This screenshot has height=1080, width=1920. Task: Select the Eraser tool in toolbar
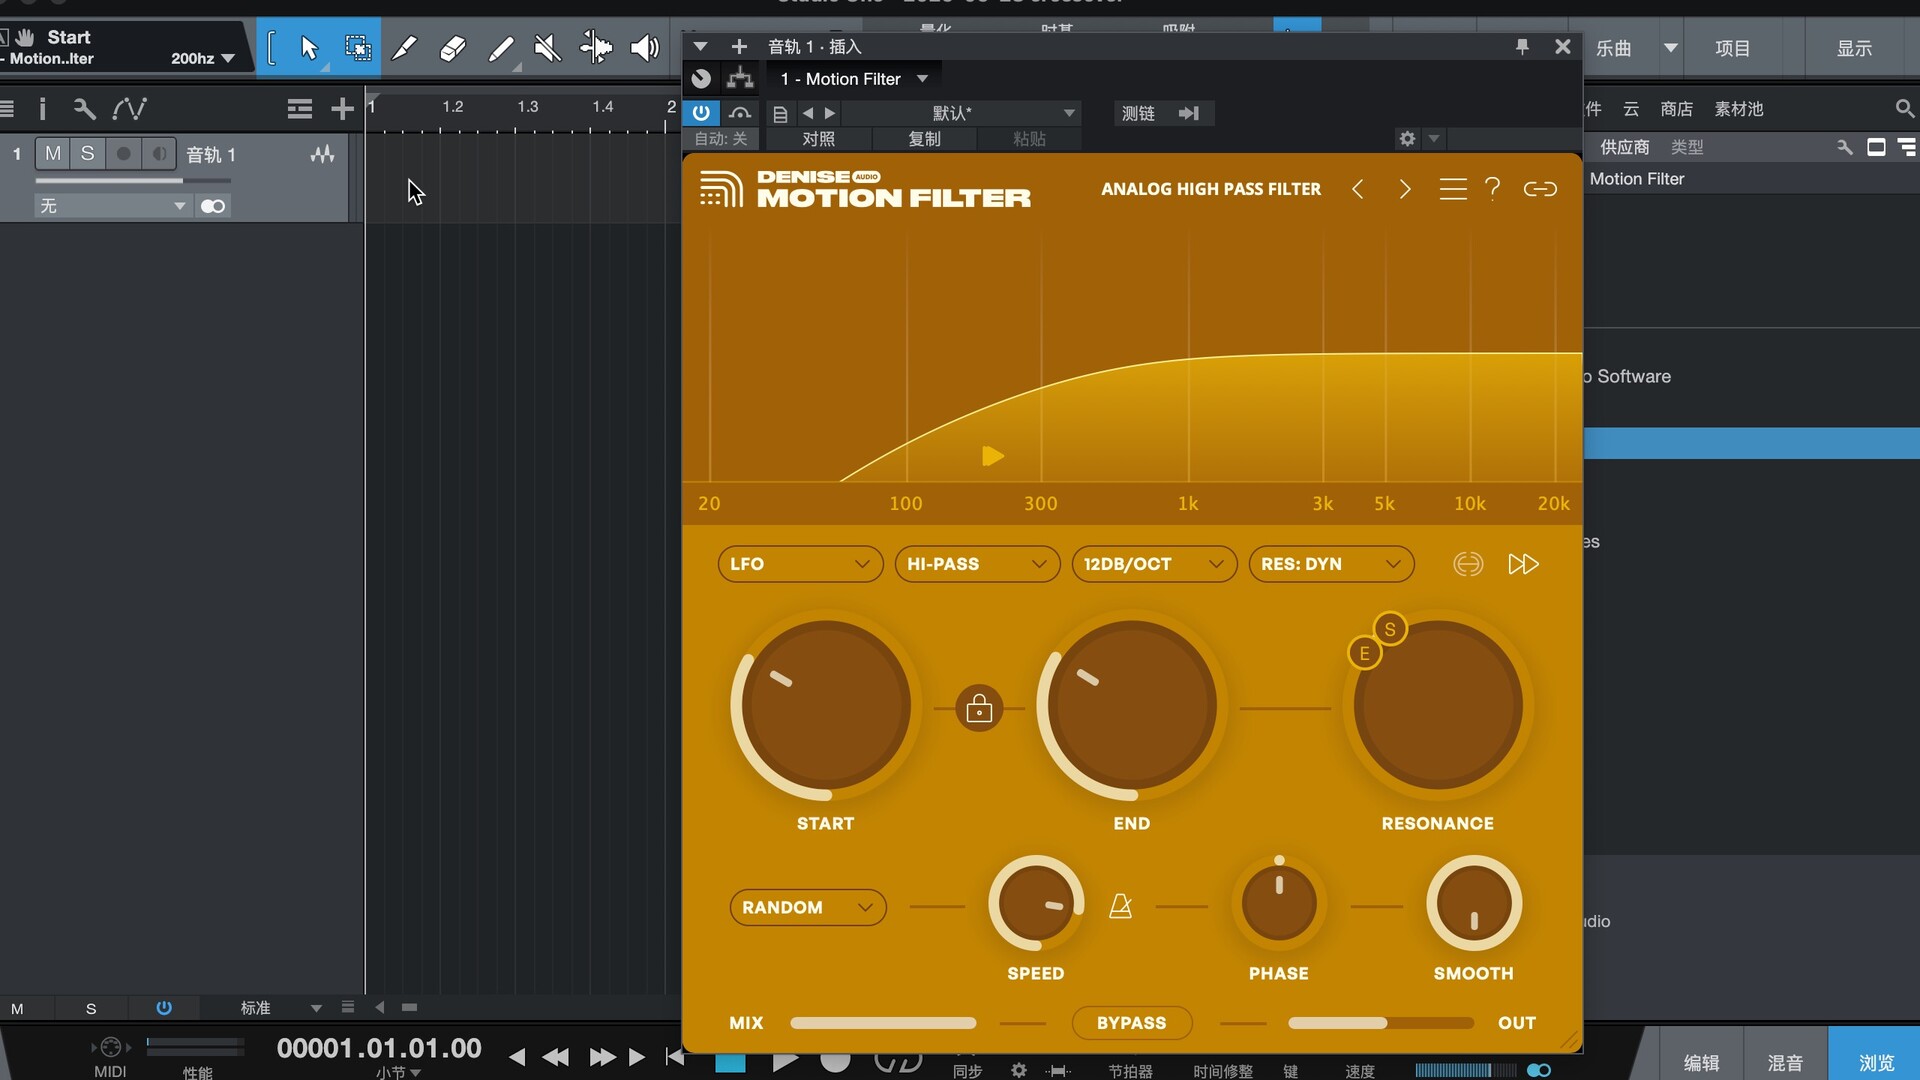pos(452,47)
